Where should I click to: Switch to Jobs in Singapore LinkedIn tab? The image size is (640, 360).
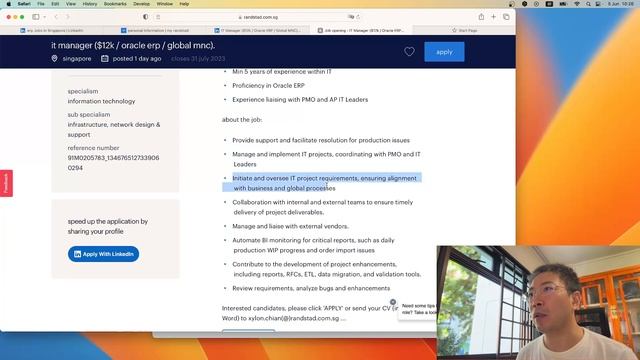pyautogui.click(x=52, y=30)
